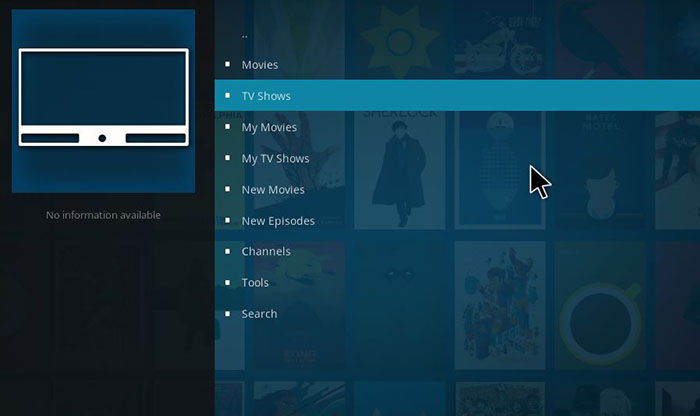Open the Search entry

[x=457, y=314]
